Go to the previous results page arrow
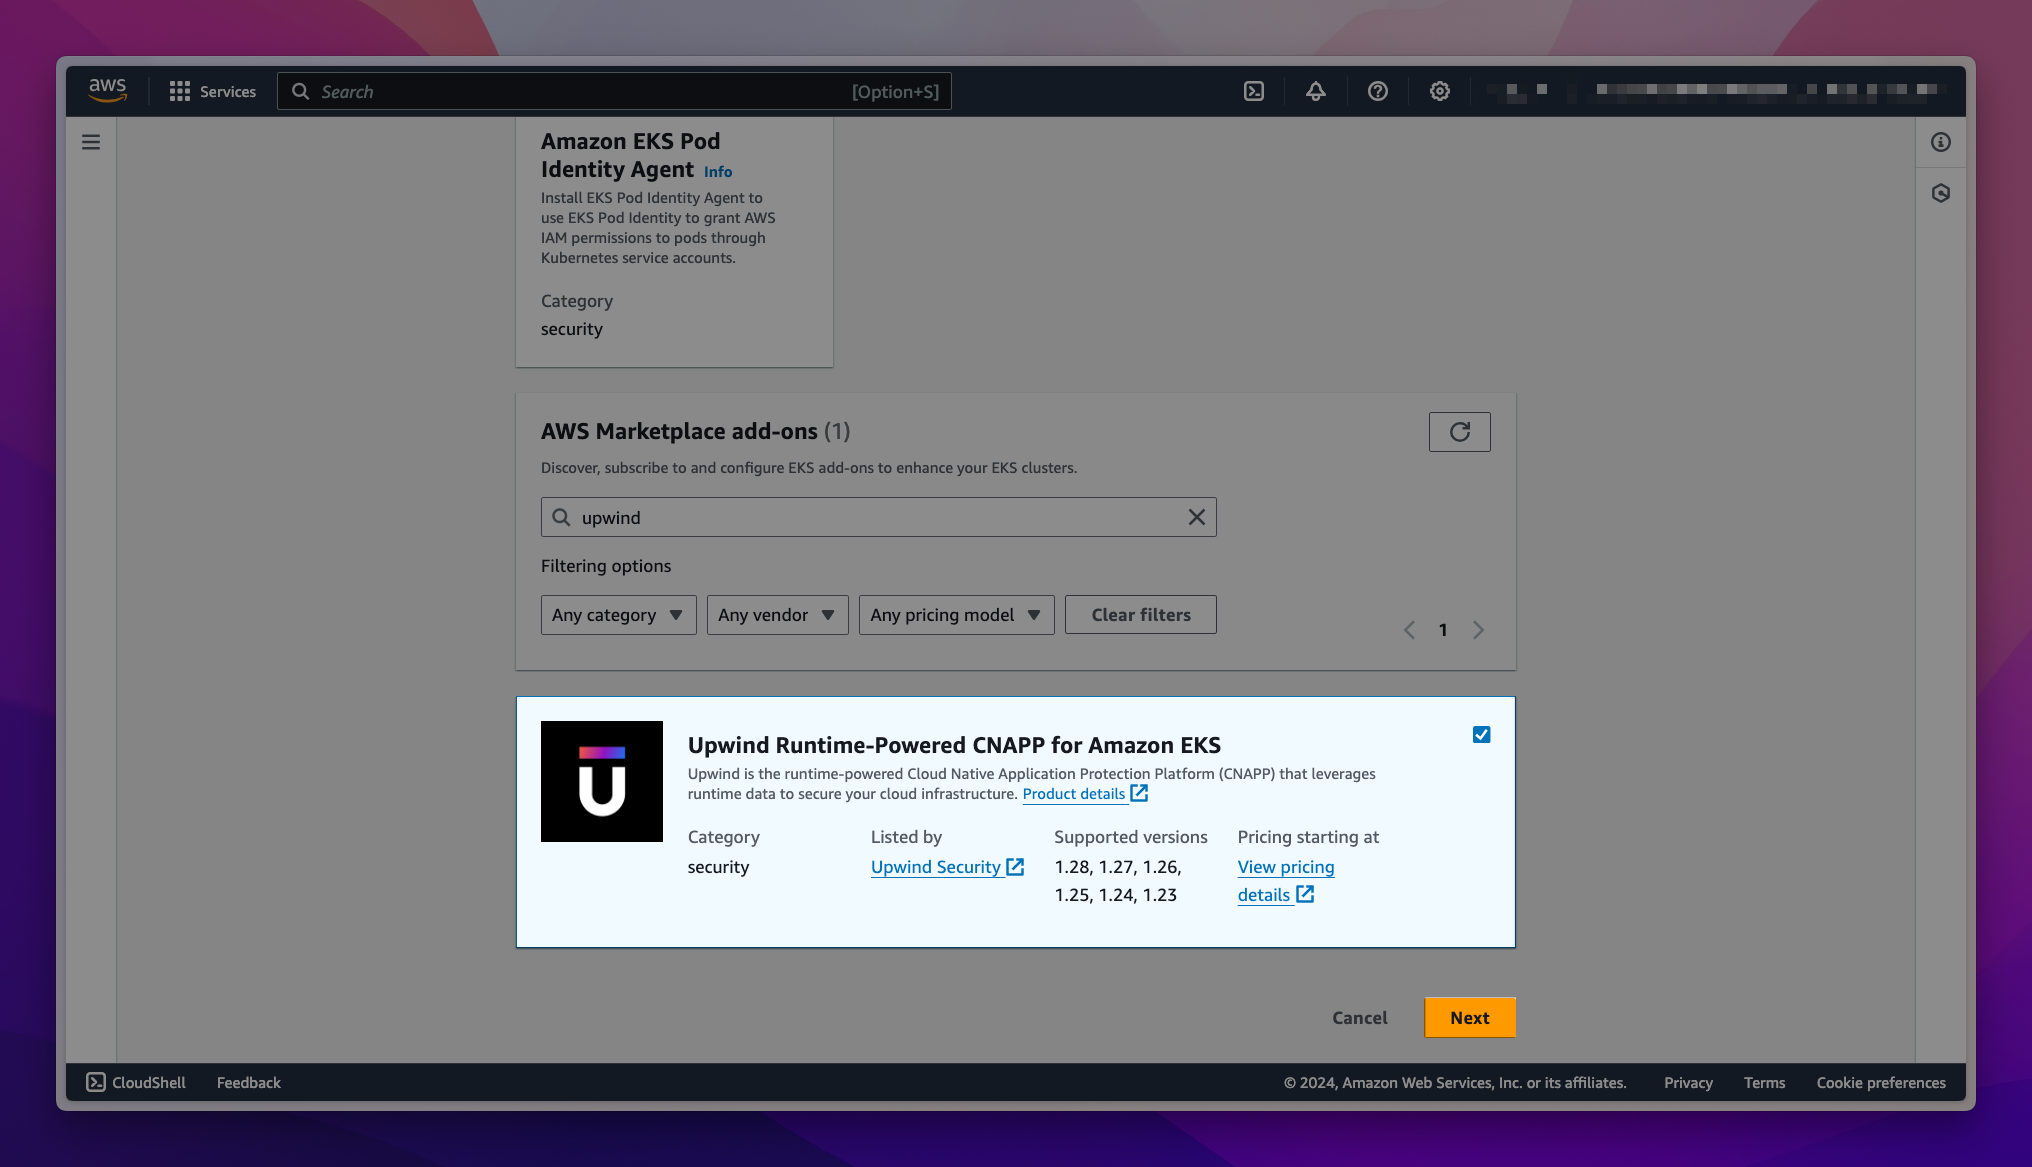The width and height of the screenshot is (2032, 1167). click(1409, 630)
